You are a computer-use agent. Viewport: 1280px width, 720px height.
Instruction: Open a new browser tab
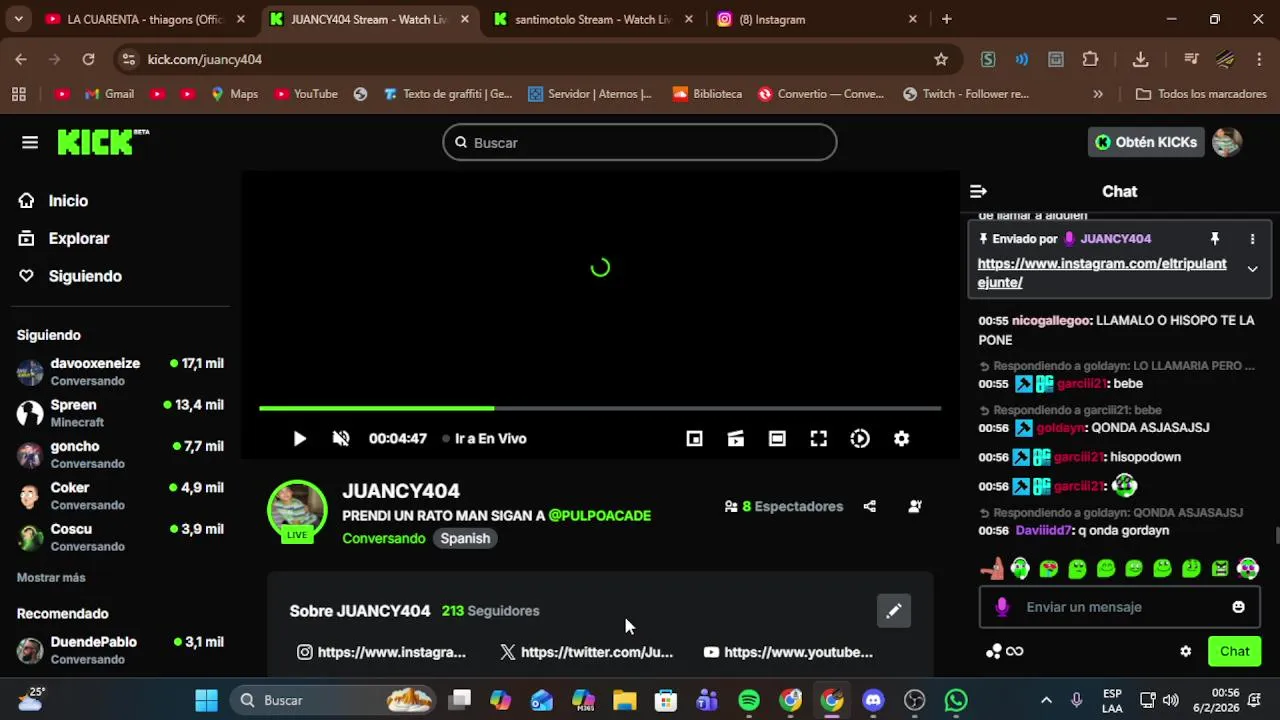tap(946, 19)
